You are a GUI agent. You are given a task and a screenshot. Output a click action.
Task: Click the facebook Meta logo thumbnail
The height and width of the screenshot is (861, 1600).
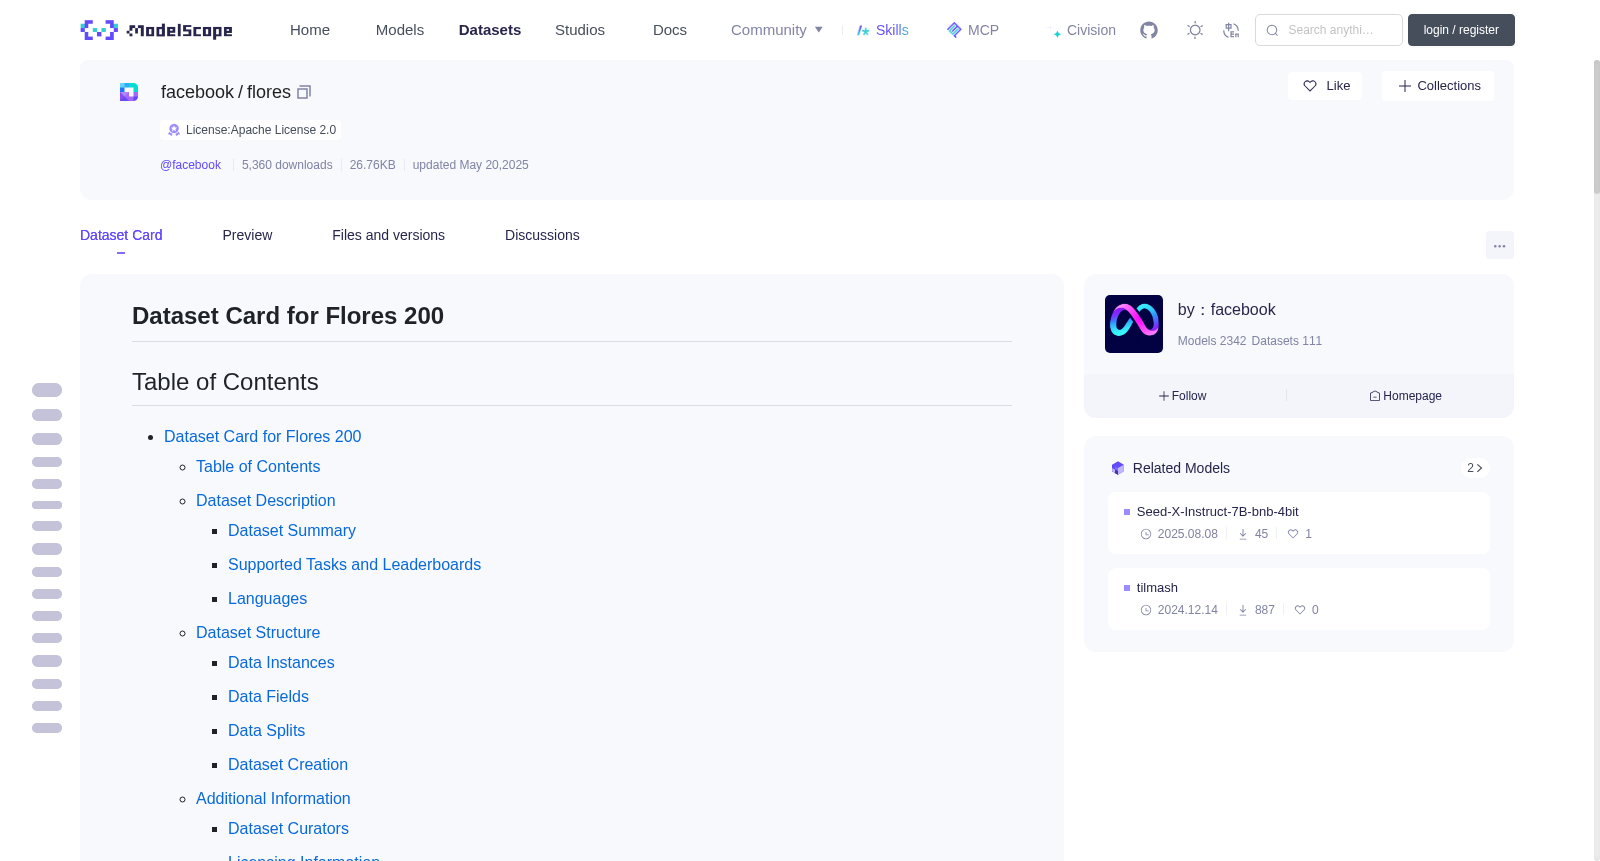point(1134,324)
